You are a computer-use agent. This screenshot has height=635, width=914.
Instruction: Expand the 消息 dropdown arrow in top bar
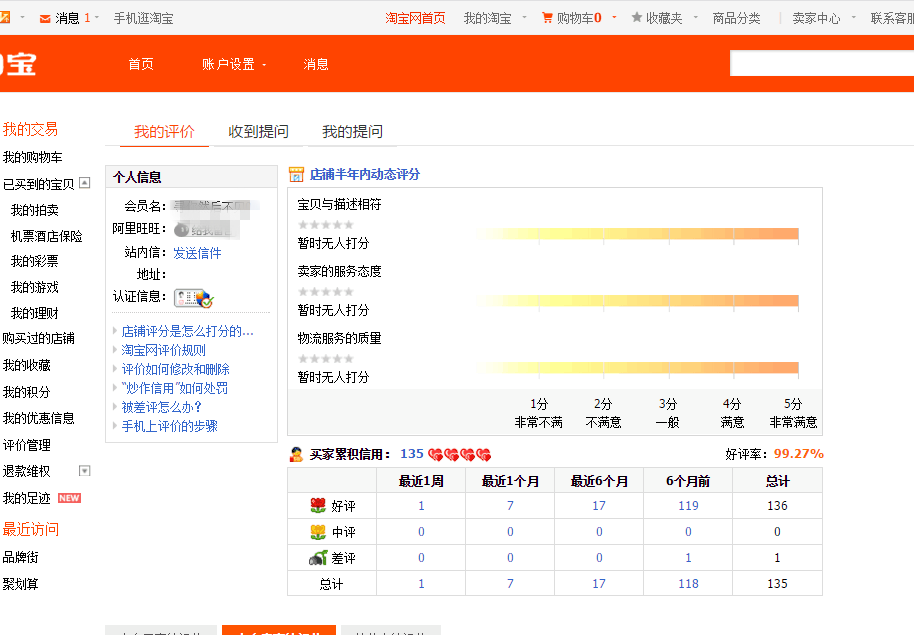tap(97, 17)
